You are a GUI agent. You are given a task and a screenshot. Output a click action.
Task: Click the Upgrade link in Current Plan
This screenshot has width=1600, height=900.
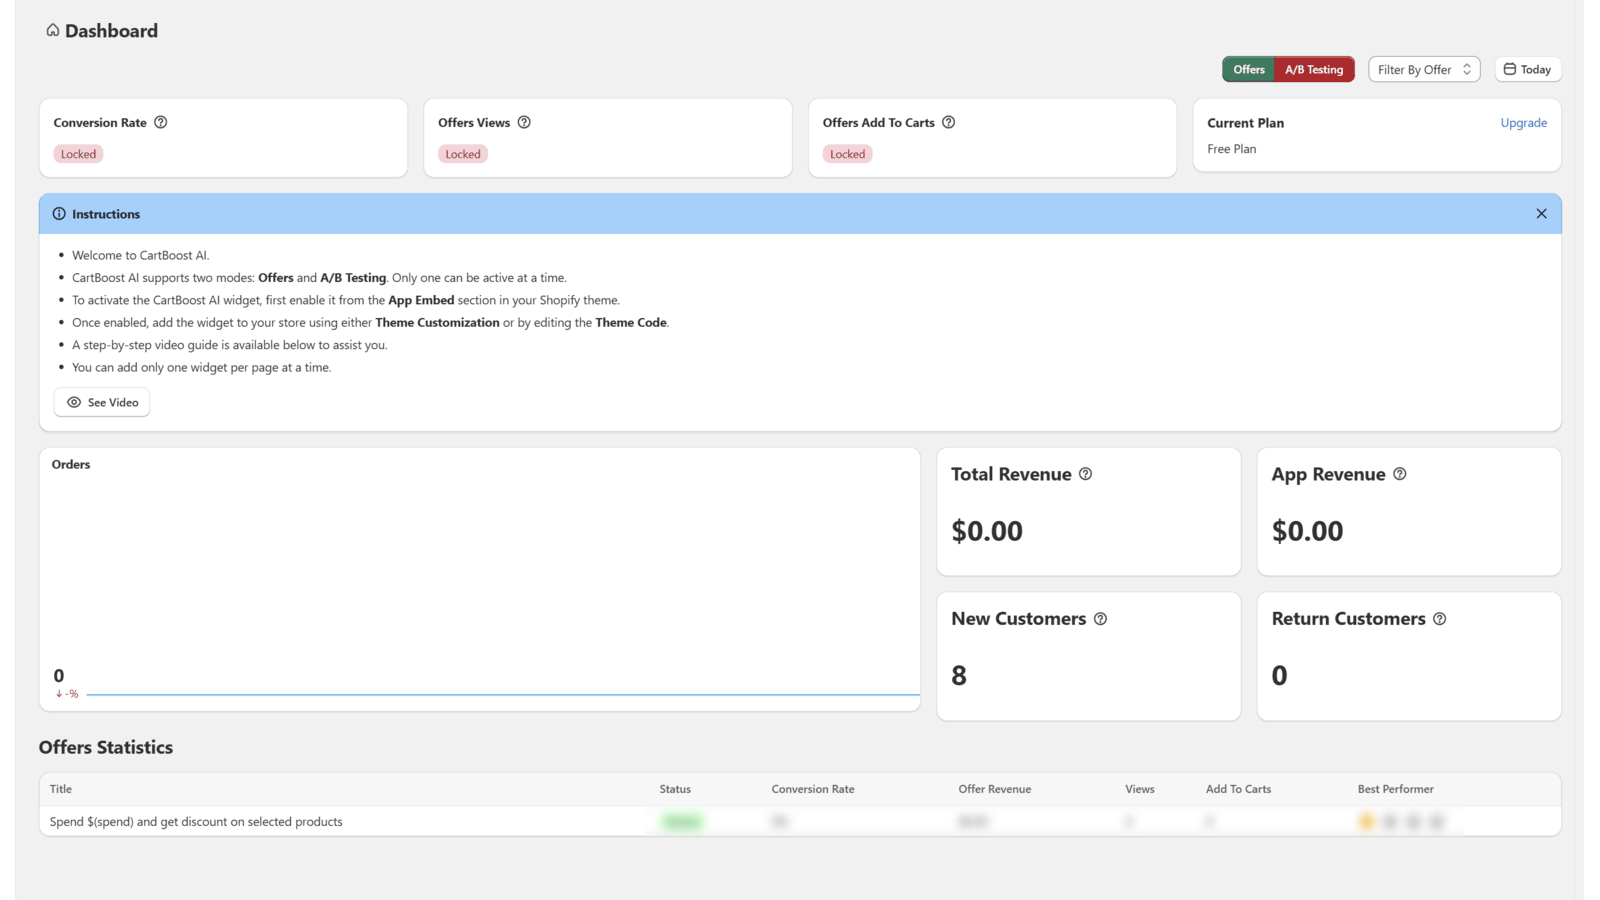(1523, 122)
